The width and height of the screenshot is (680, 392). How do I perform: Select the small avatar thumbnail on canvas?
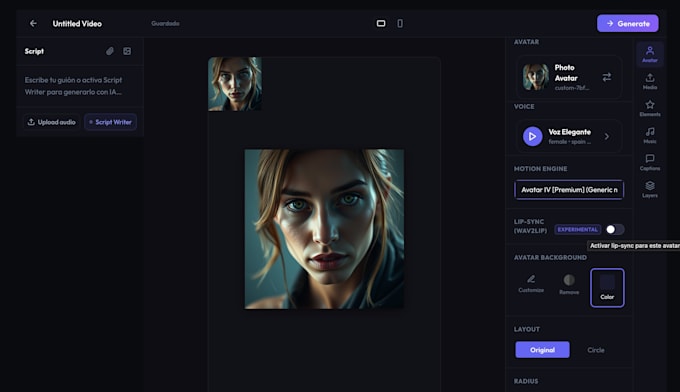coord(235,84)
